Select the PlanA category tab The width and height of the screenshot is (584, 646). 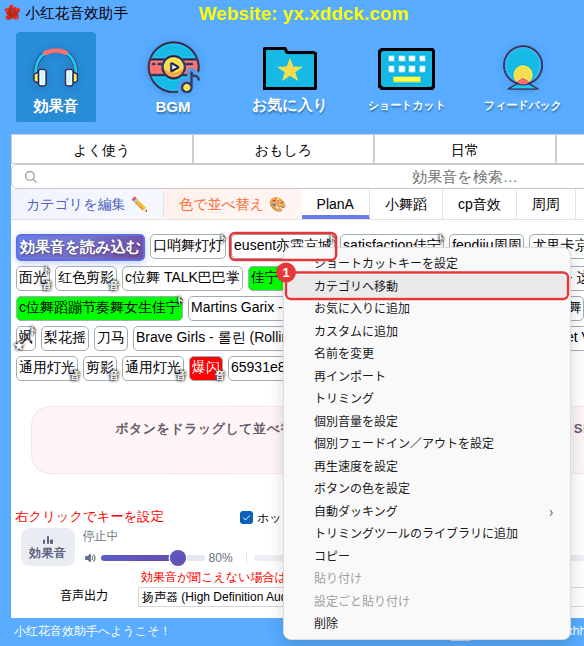[x=335, y=204]
